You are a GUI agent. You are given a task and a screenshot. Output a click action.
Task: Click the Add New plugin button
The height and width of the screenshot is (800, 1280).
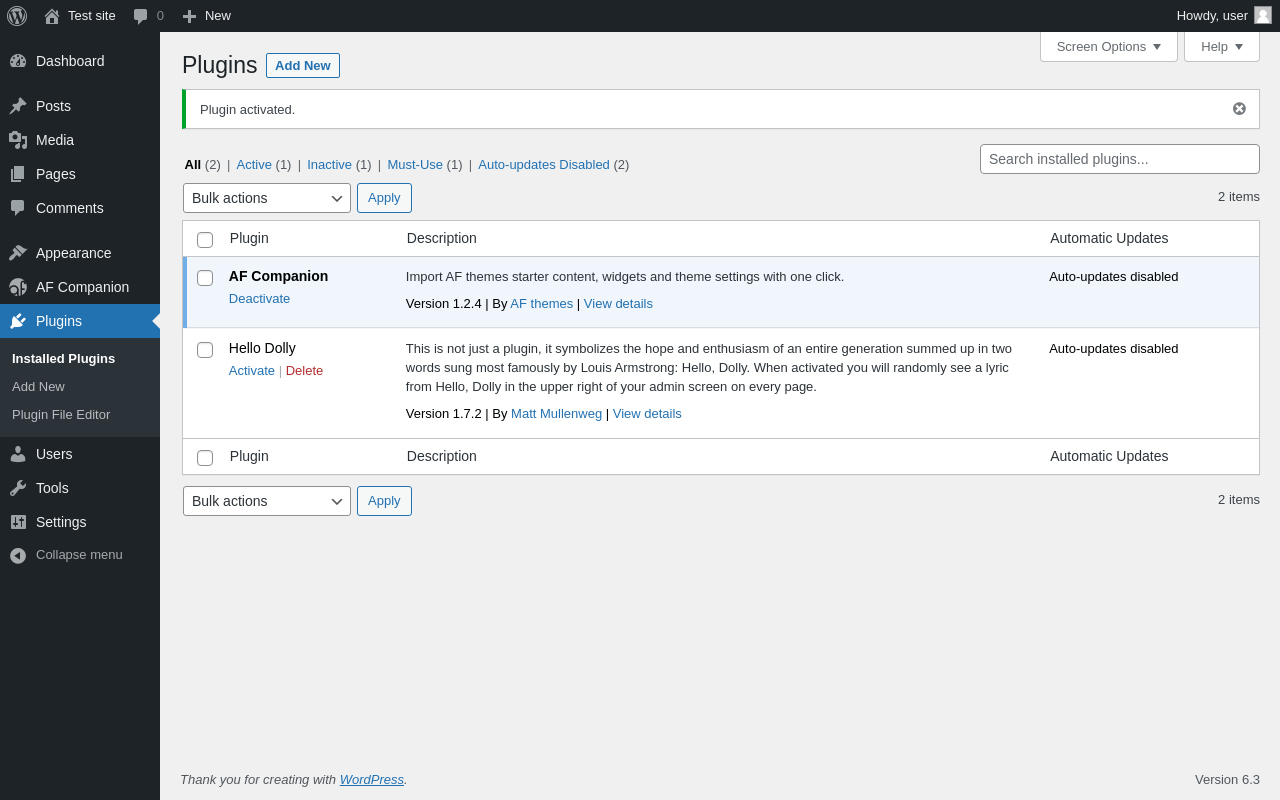point(303,65)
